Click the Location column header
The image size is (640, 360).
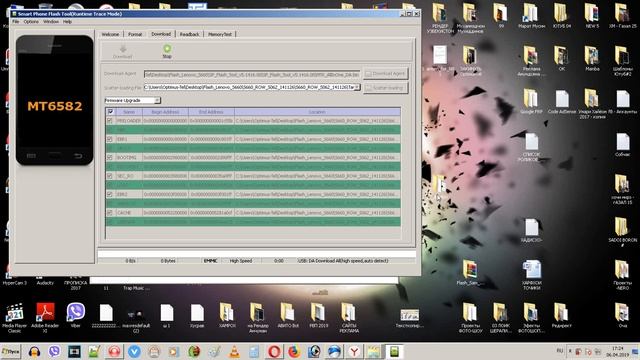point(317,112)
